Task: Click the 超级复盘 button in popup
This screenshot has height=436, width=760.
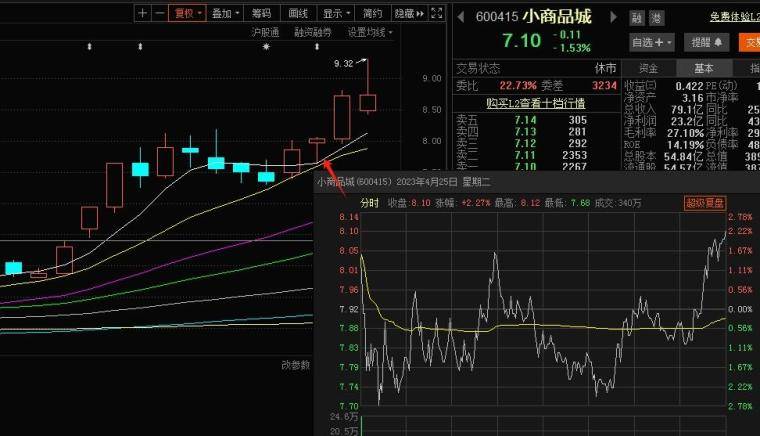Action: coord(705,203)
